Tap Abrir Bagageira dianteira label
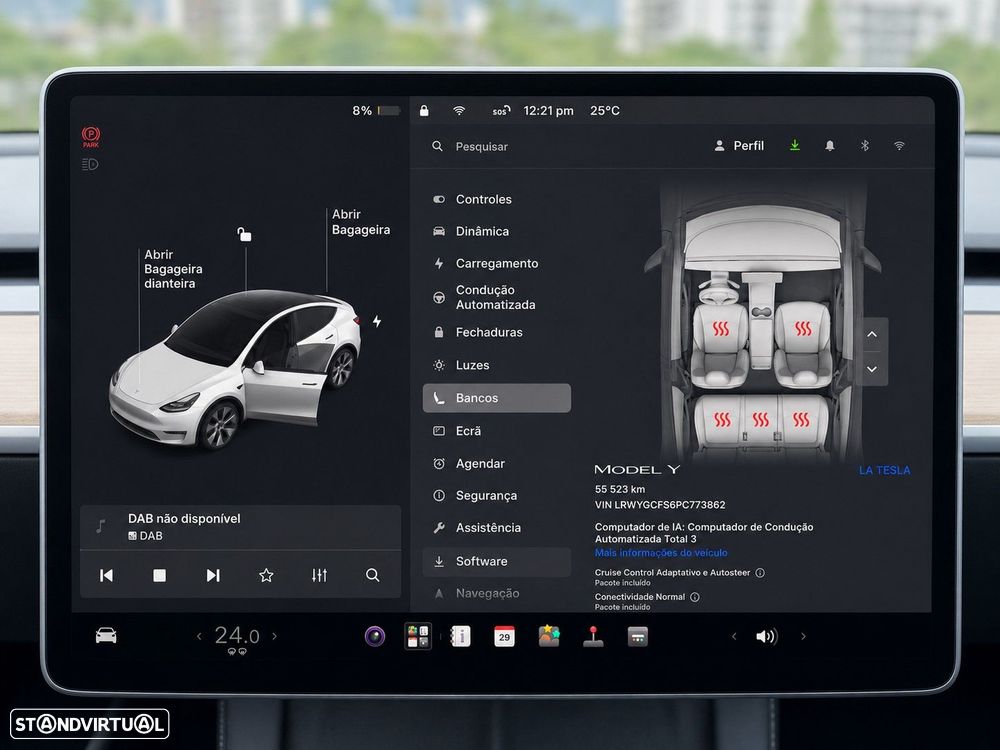1000x750 pixels. tap(173, 268)
